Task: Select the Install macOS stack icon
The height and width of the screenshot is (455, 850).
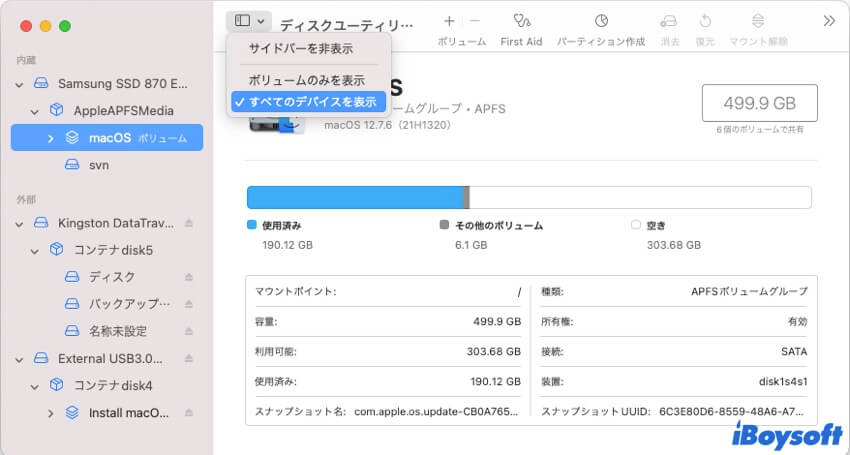Action: click(x=72, y=413)
